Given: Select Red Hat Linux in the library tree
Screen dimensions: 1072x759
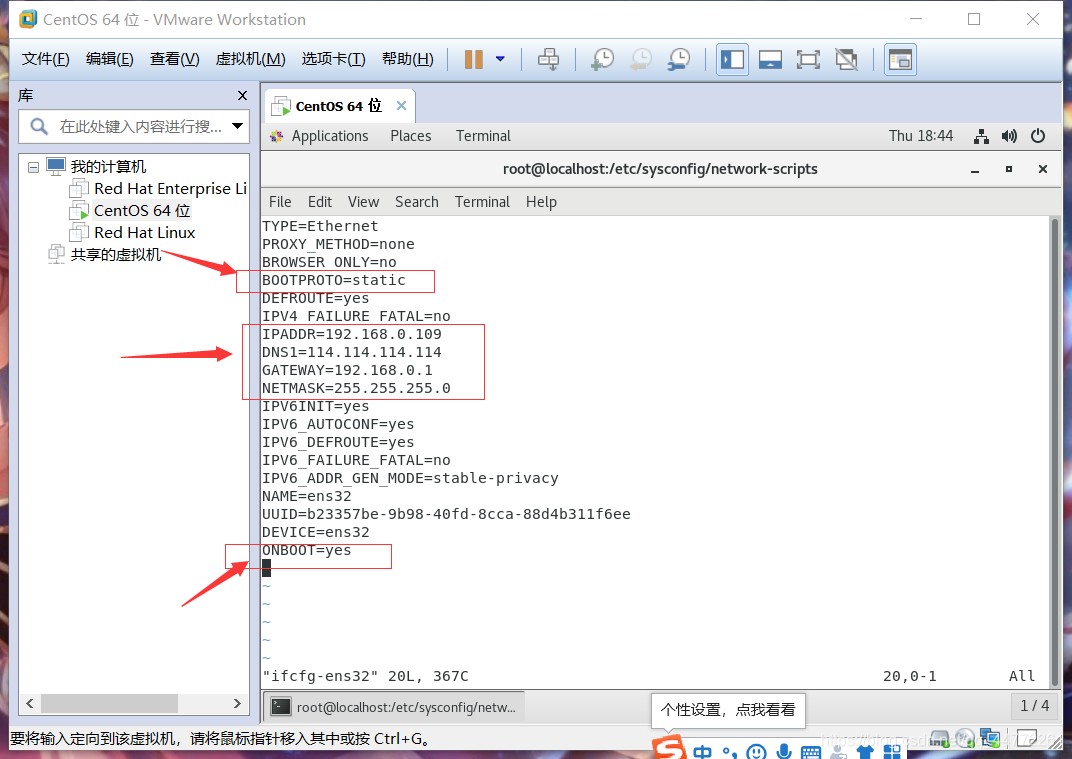Looking at the screenshot, I should (x=133, y=232).
